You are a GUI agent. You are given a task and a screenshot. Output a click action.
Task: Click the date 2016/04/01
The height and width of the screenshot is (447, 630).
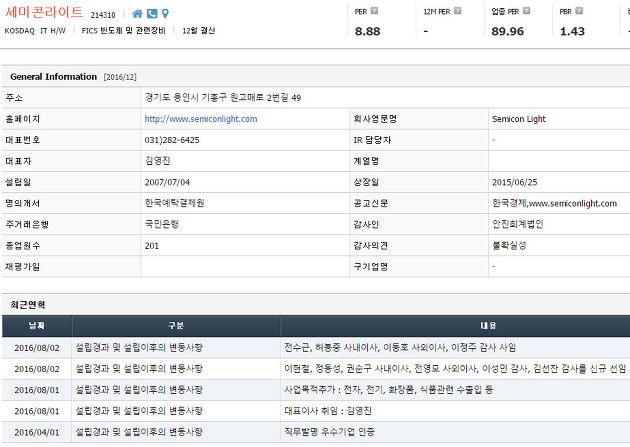point(37,433)
